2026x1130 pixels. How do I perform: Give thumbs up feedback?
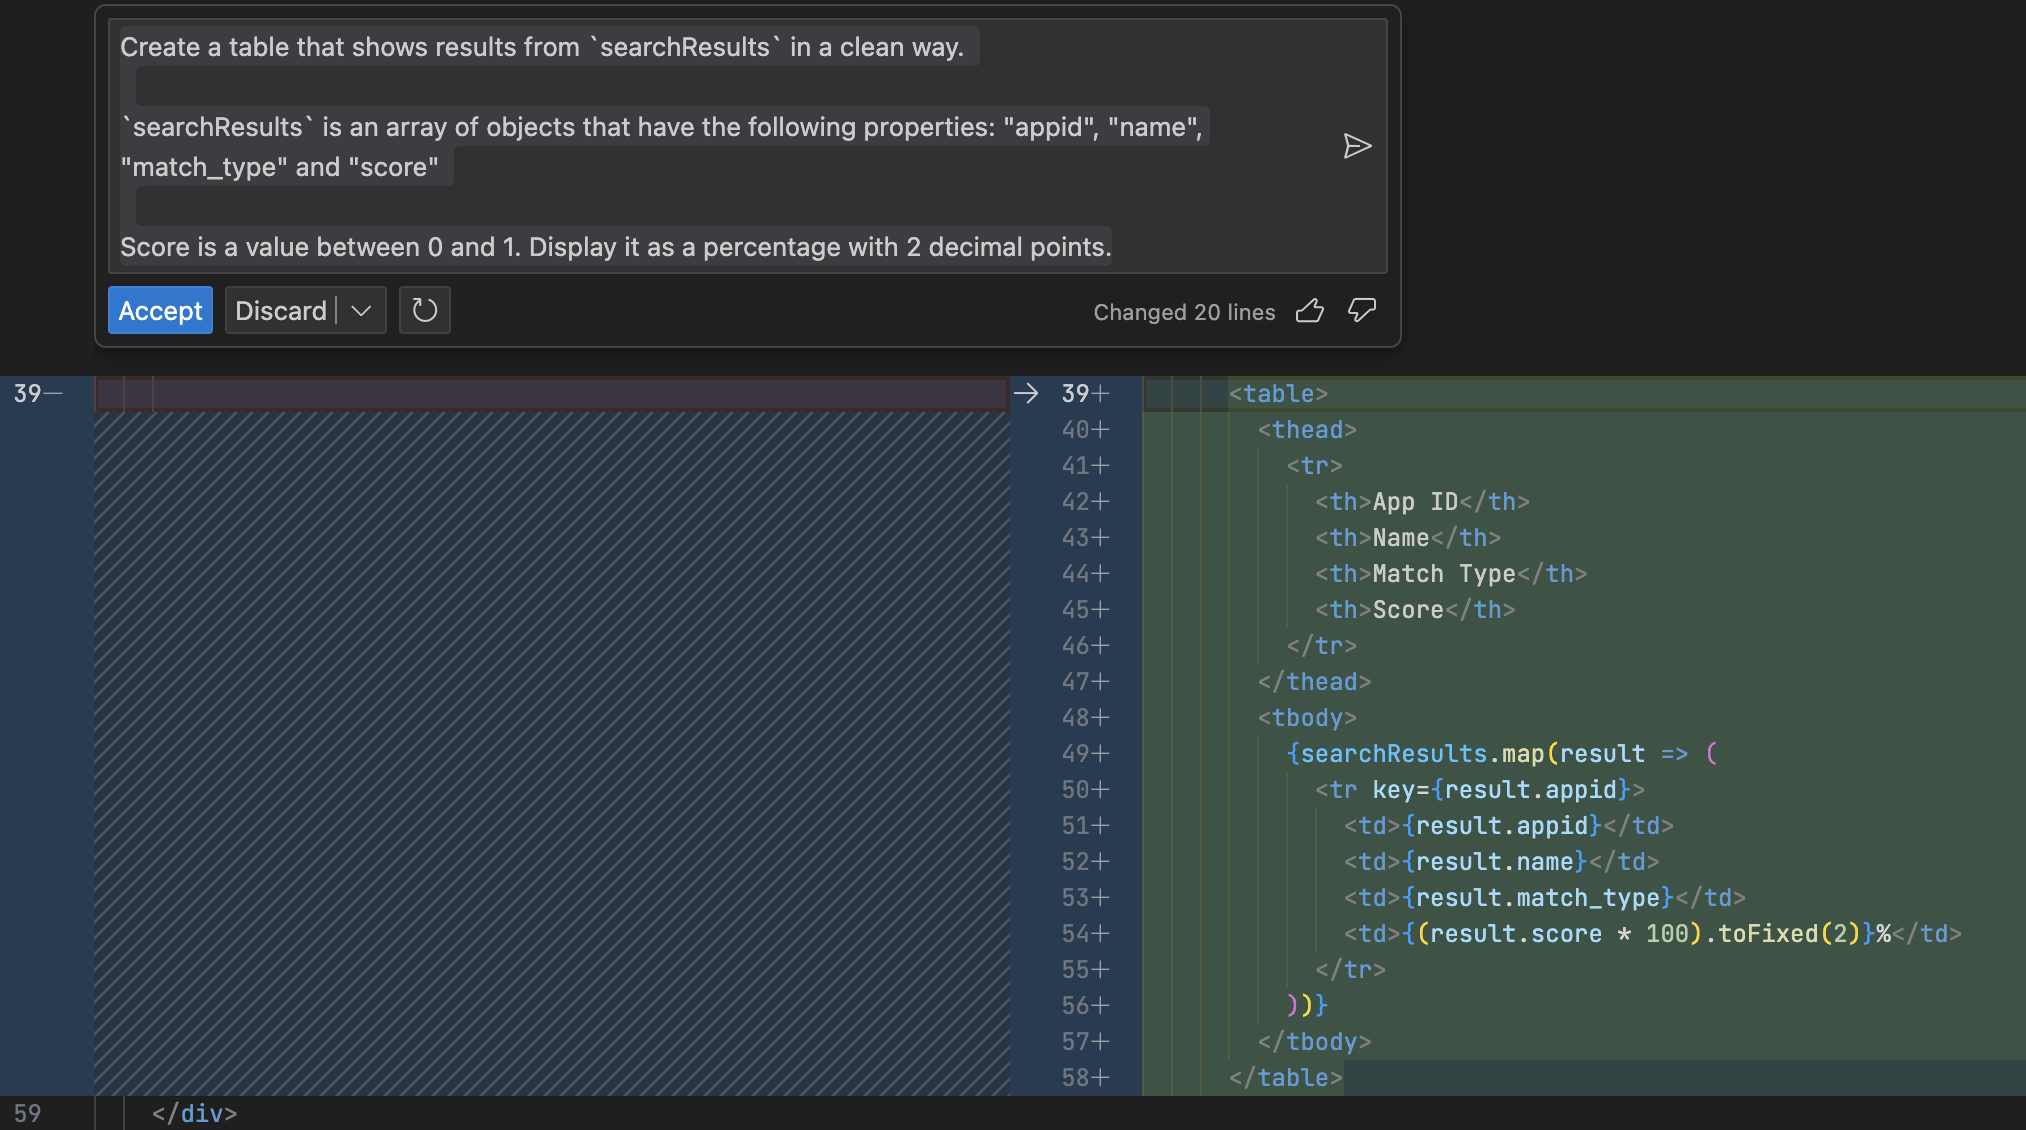coord(1310,311)
